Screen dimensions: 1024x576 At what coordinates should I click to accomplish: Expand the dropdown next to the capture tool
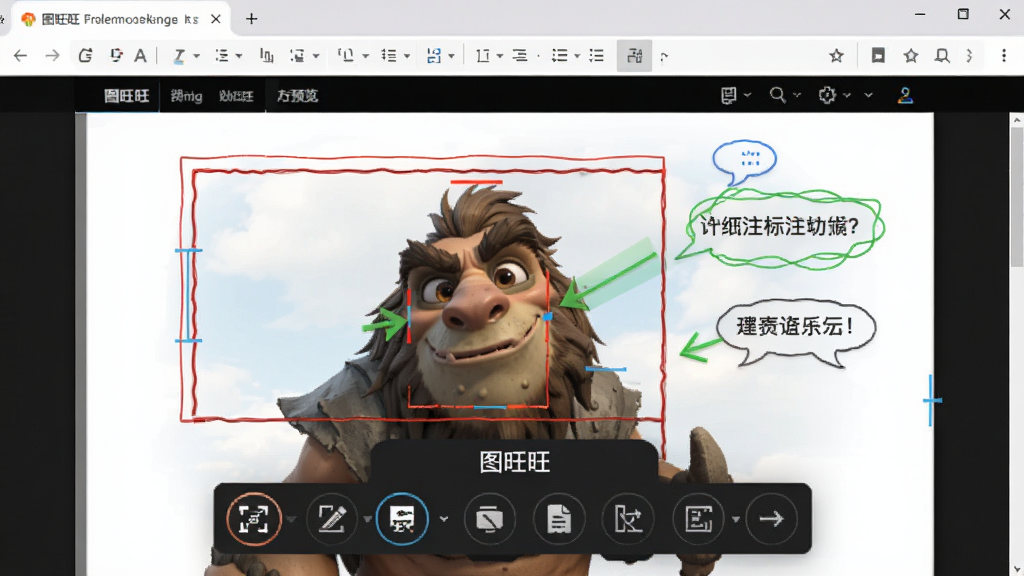291,520
